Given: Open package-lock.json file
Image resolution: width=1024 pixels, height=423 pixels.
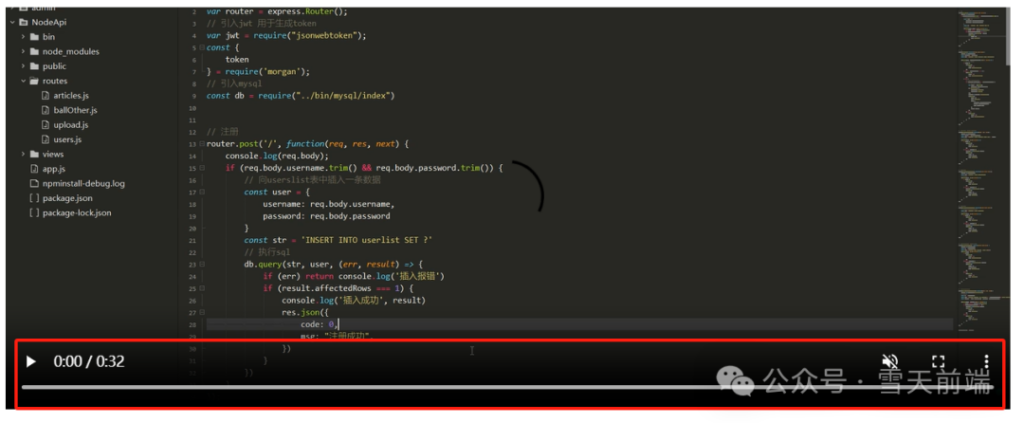Looking at the screenshot, I should tap(71, 213).
